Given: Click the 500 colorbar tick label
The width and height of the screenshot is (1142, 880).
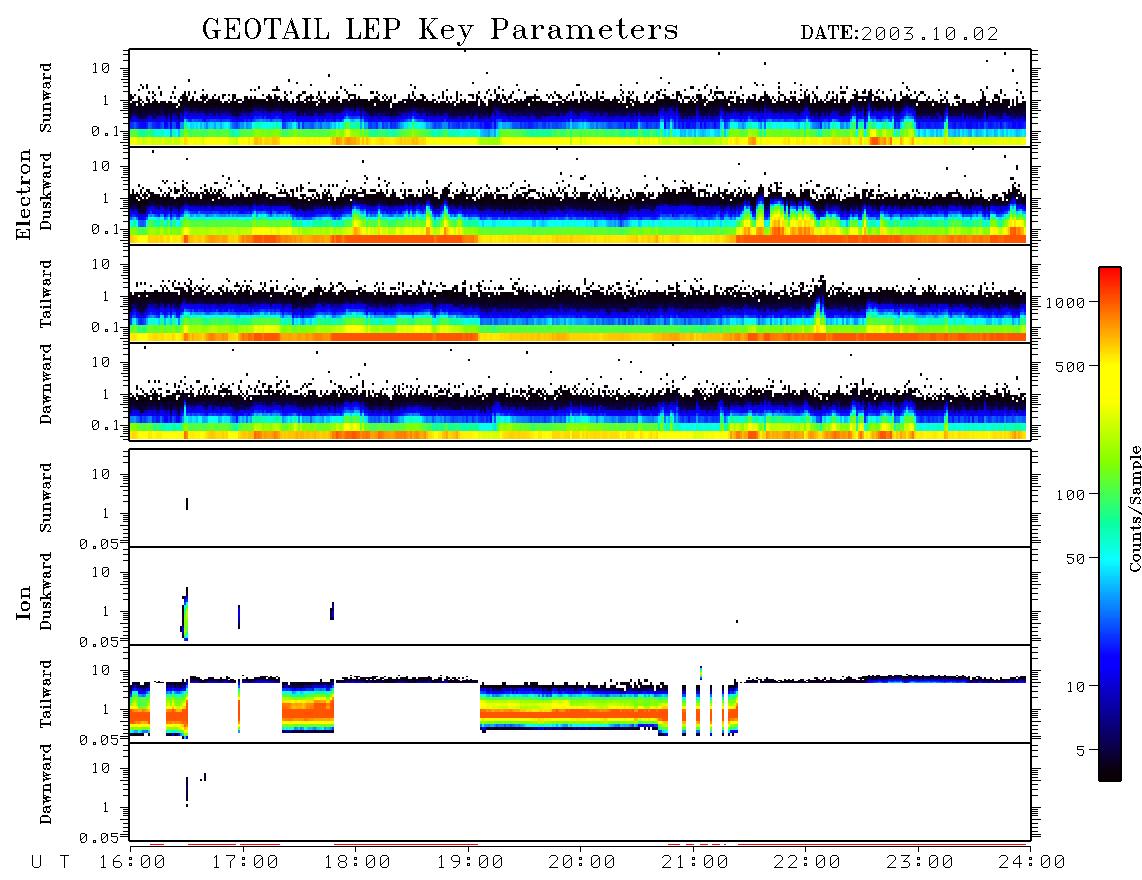Looking at the screenshot, I should click(1071, 367).
